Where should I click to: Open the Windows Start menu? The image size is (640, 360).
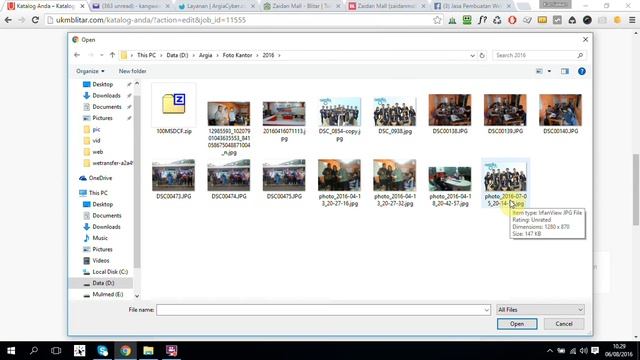click(x=11, y=351)
